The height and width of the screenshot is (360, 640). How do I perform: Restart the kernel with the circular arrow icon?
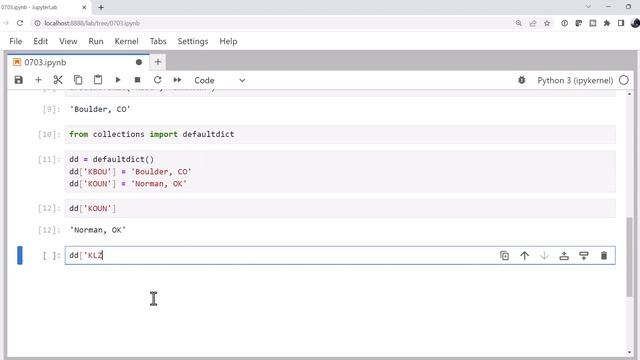[x=158, y=80]
